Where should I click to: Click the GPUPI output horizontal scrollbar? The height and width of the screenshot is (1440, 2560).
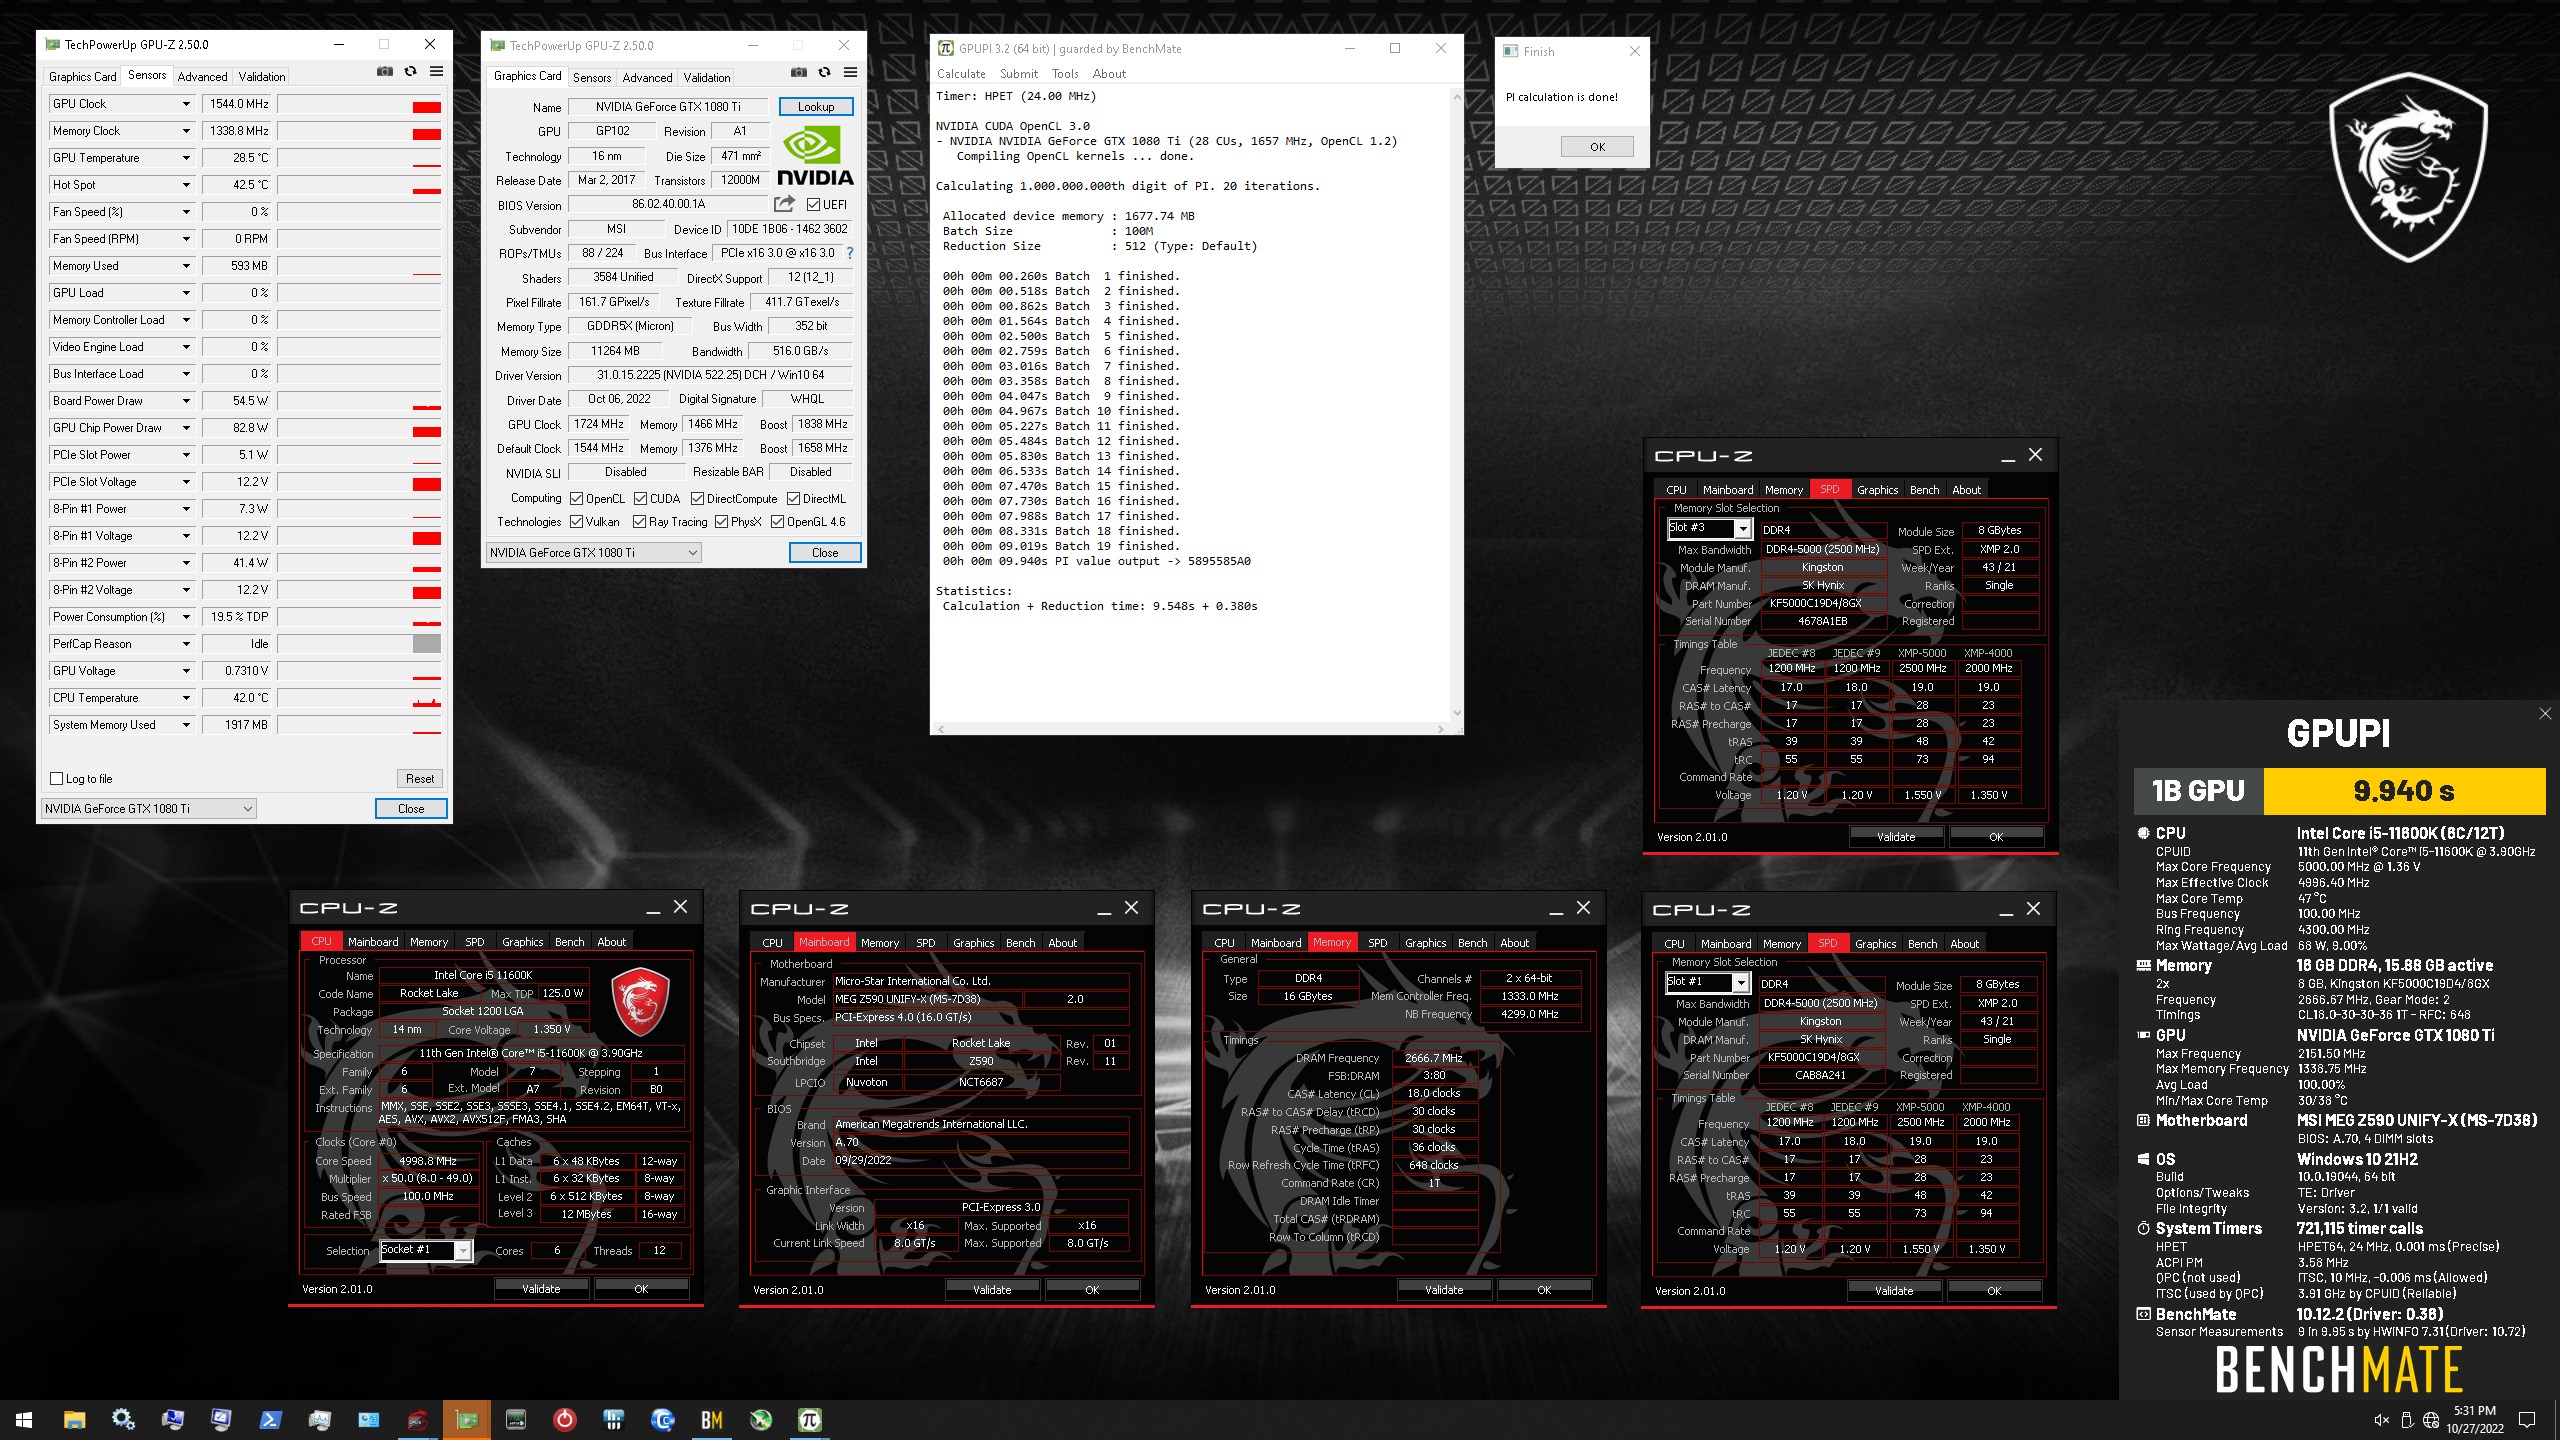tap(1190, 729)
